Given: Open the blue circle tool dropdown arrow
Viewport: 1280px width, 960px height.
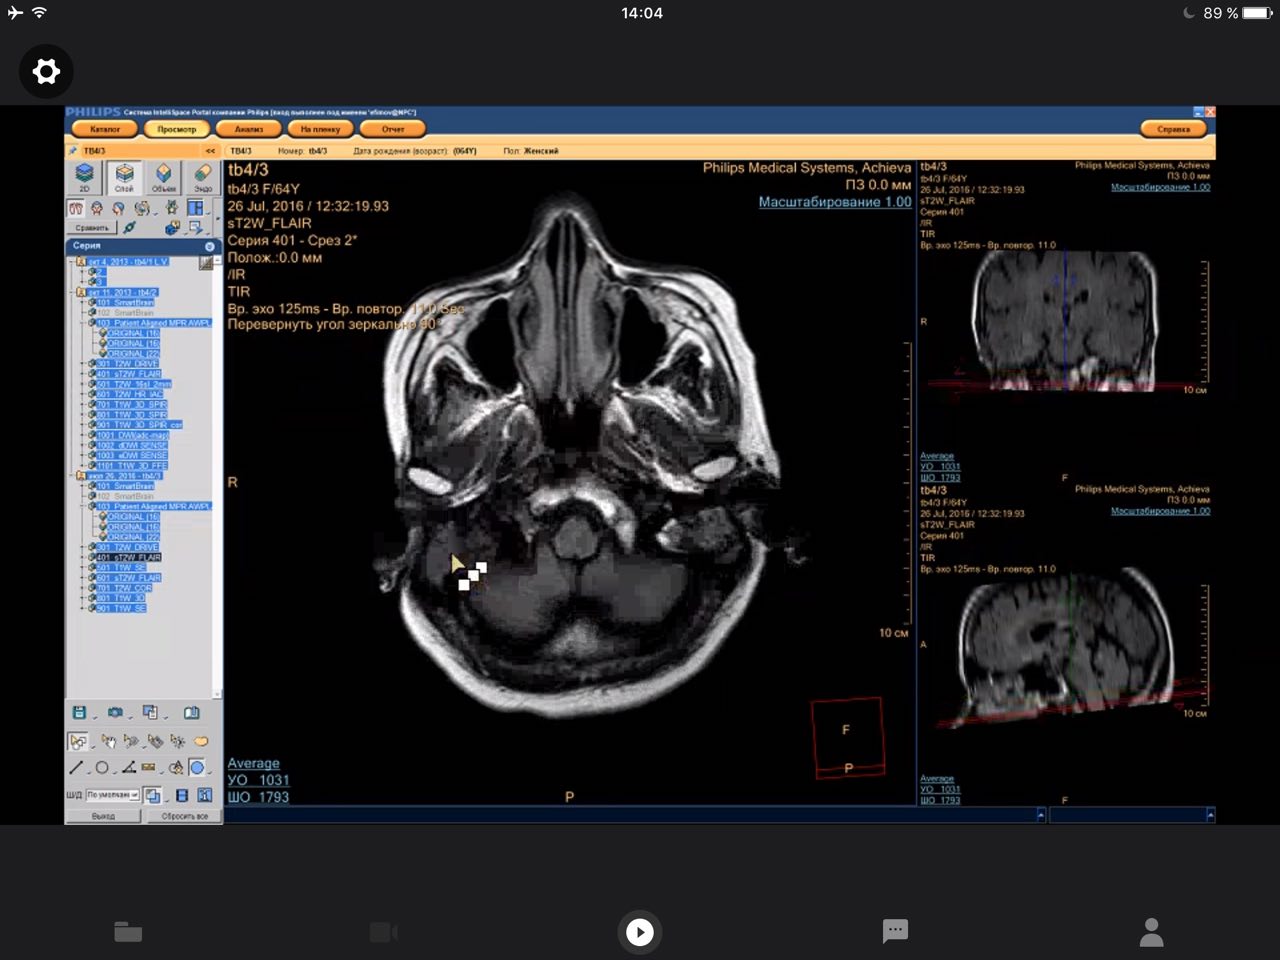Looking at the screenshot, I should tap(210, 771).
